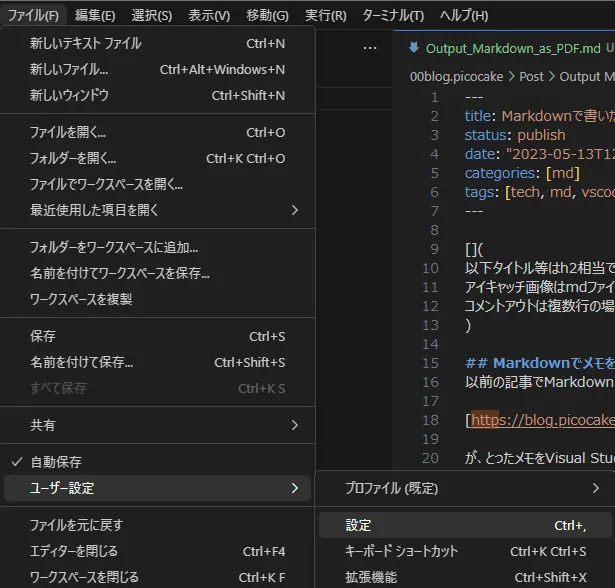Toggle 自動保存 (auto save) checkmark item

[56, 462]
